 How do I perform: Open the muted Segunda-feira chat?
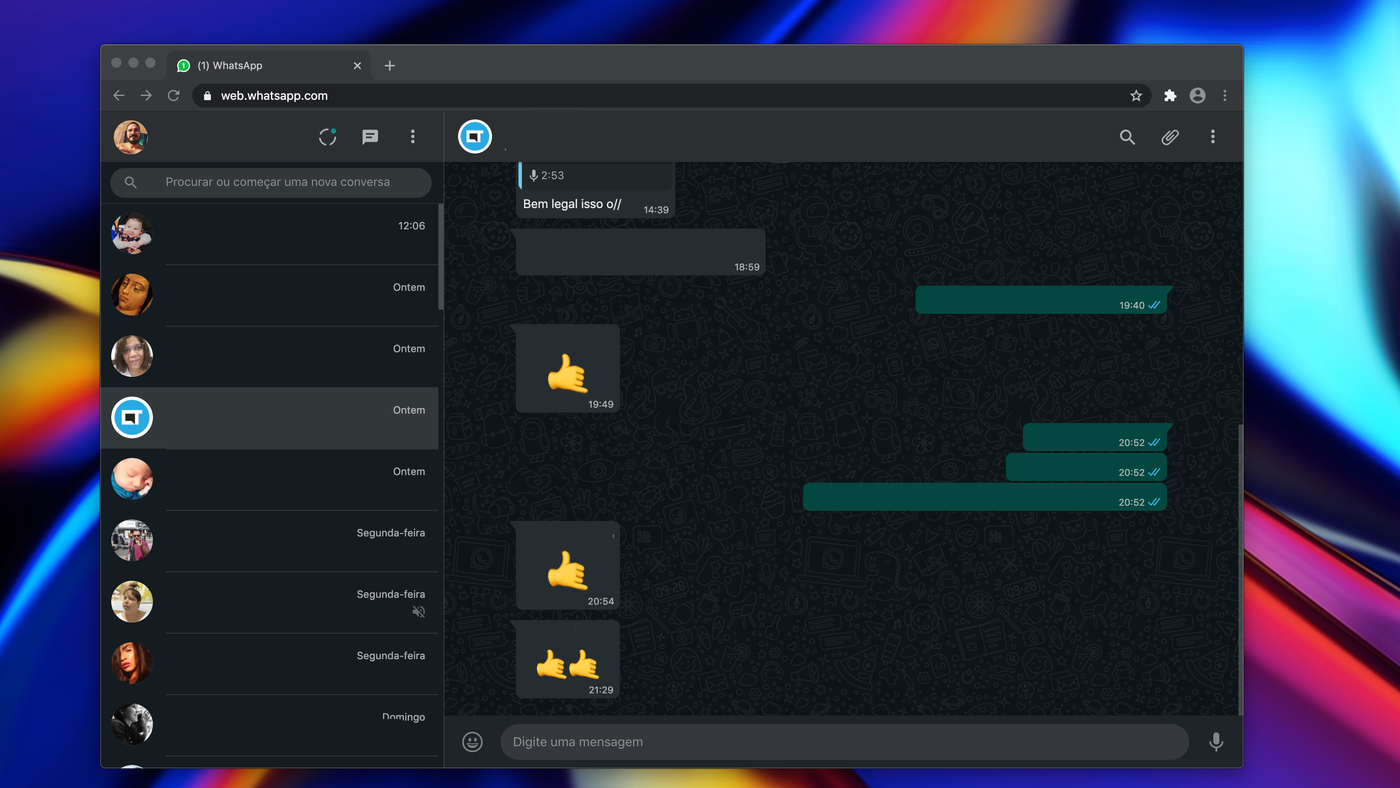coord(270,602)
